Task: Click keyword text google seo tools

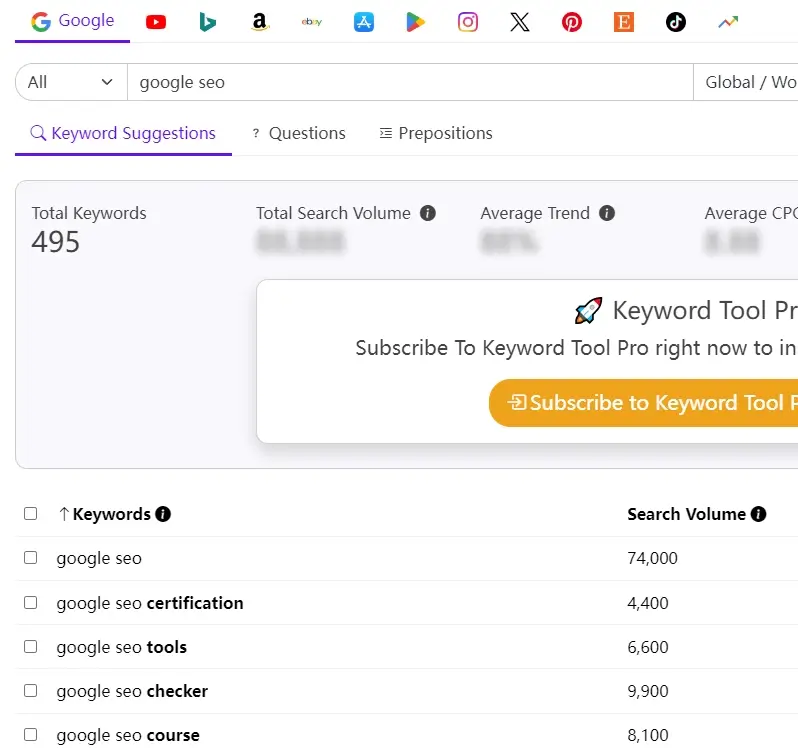Action: [x=122, y=647]
